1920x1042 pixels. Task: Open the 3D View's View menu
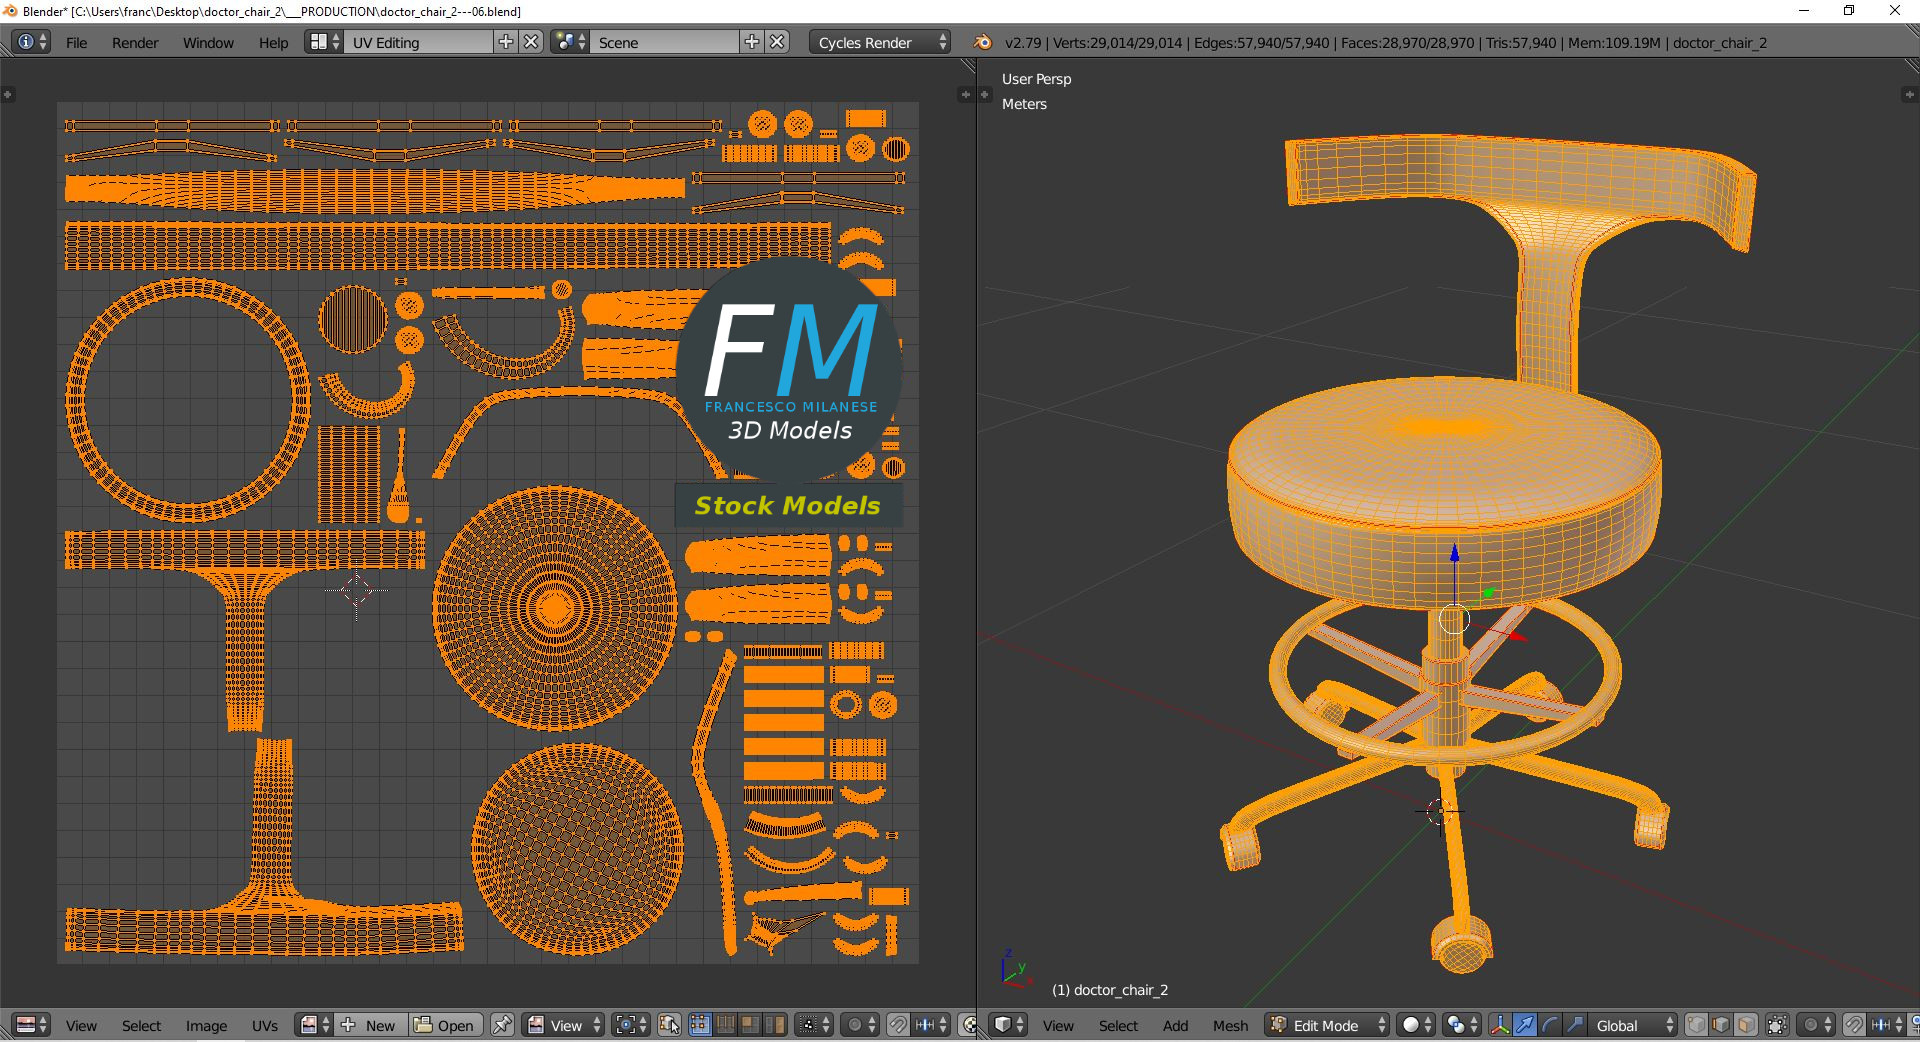(1058, 1026)
